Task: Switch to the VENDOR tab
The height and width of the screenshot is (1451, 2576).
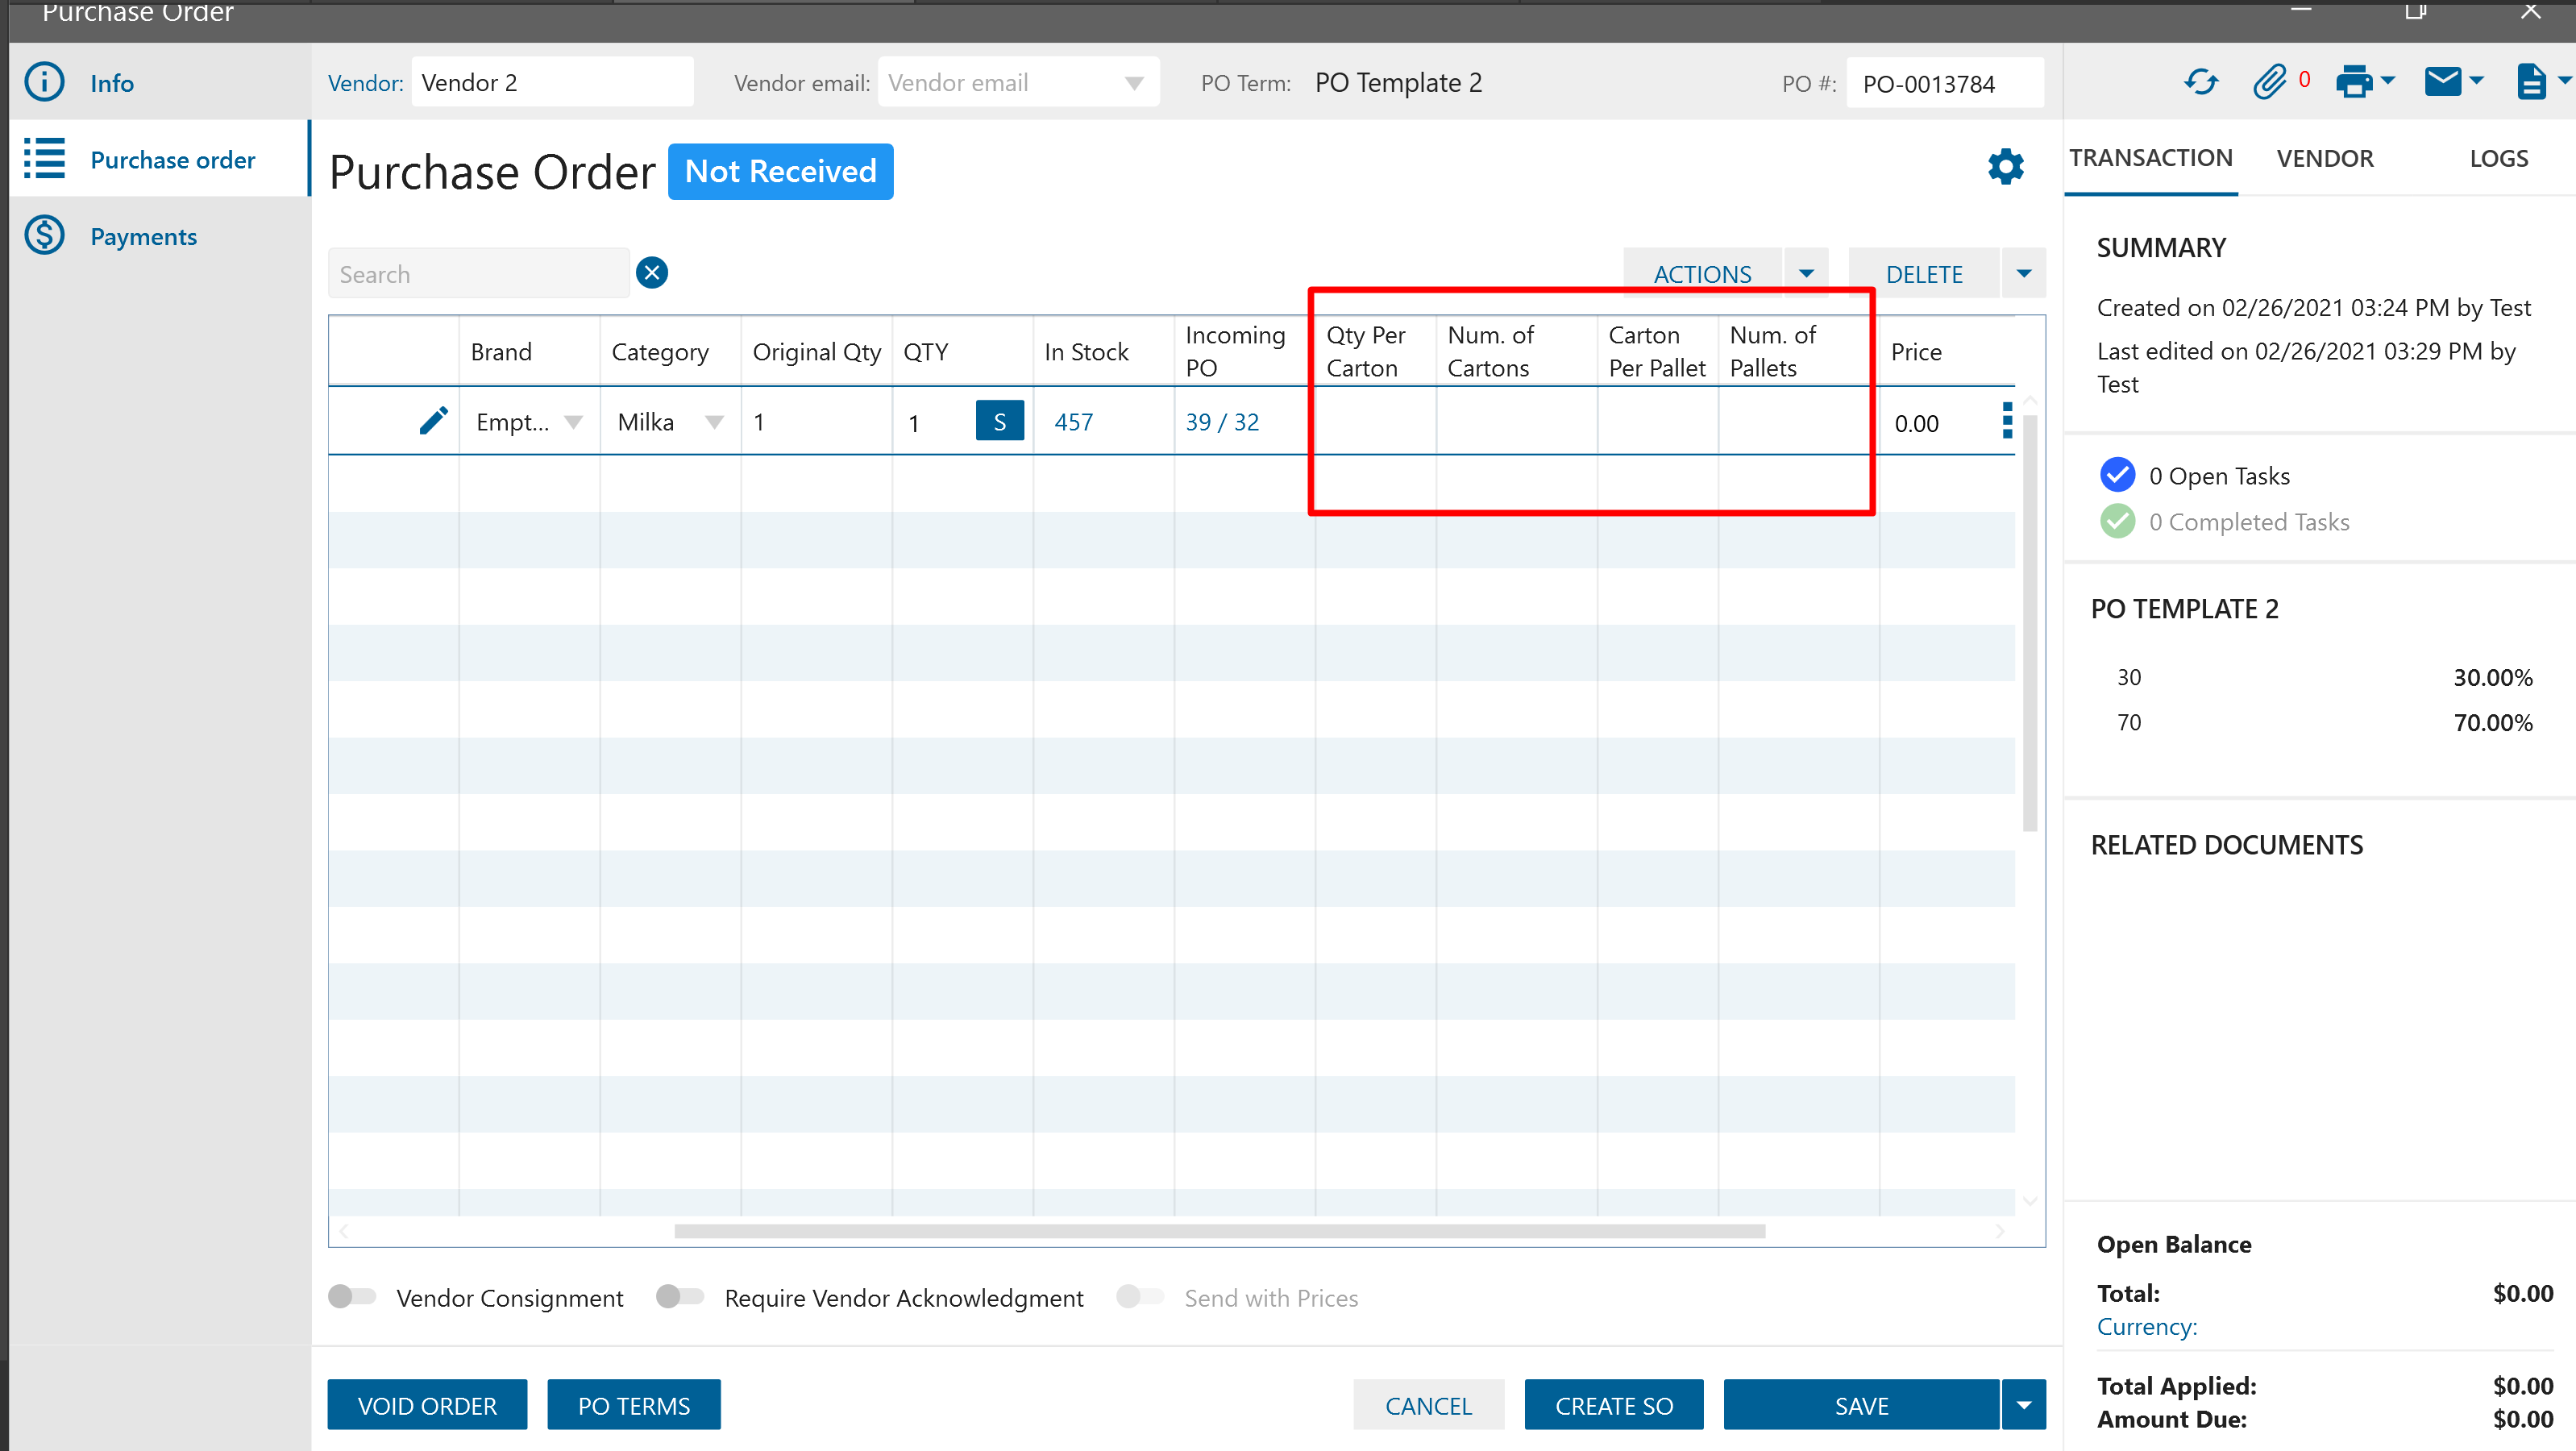Action: pos(2324,158)
